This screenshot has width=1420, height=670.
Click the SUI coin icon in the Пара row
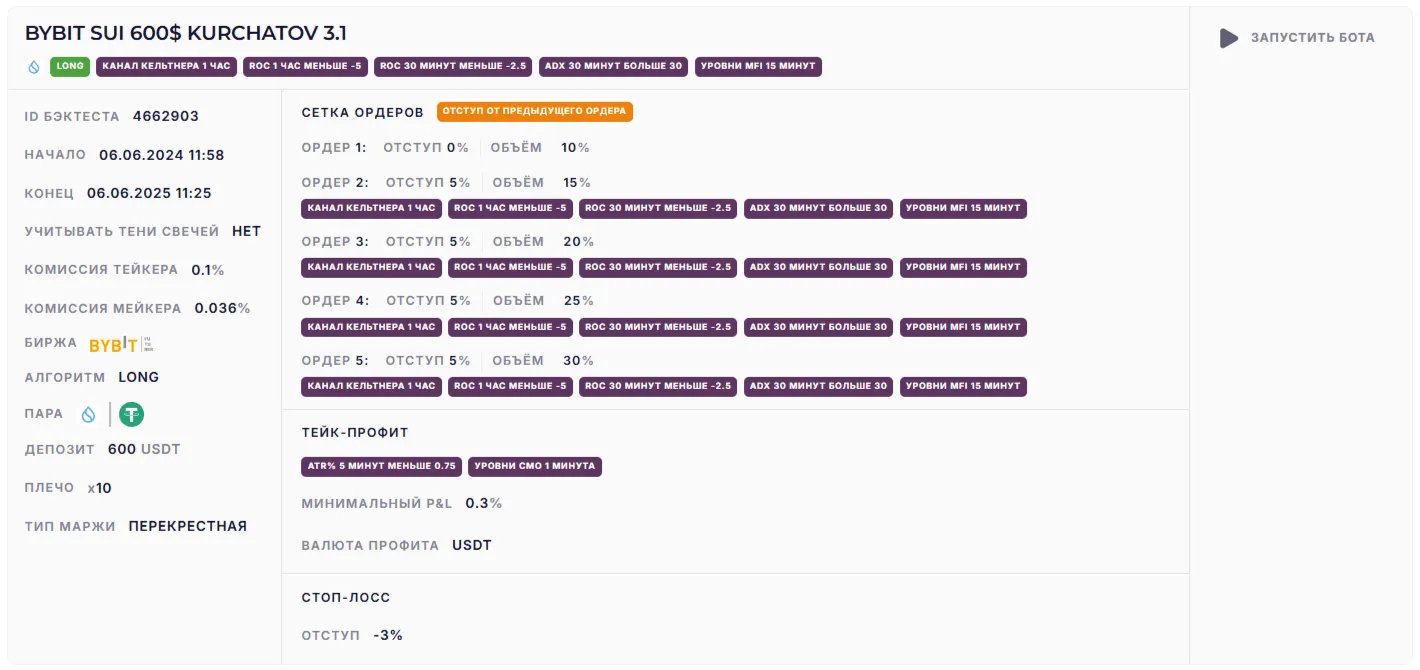tap(89, 414)
